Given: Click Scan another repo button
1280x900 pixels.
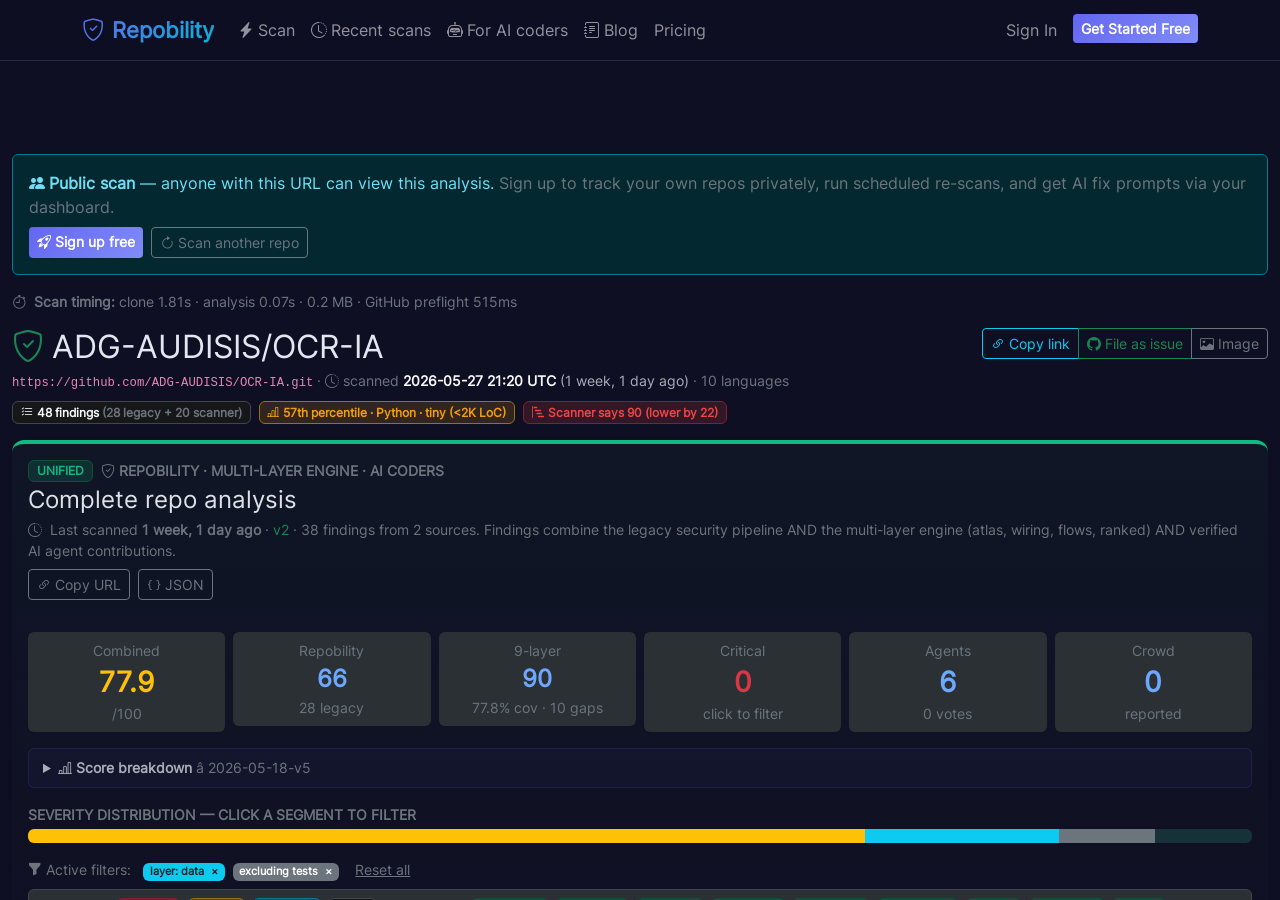Looking at the screenshot, I should pos(229,242).
